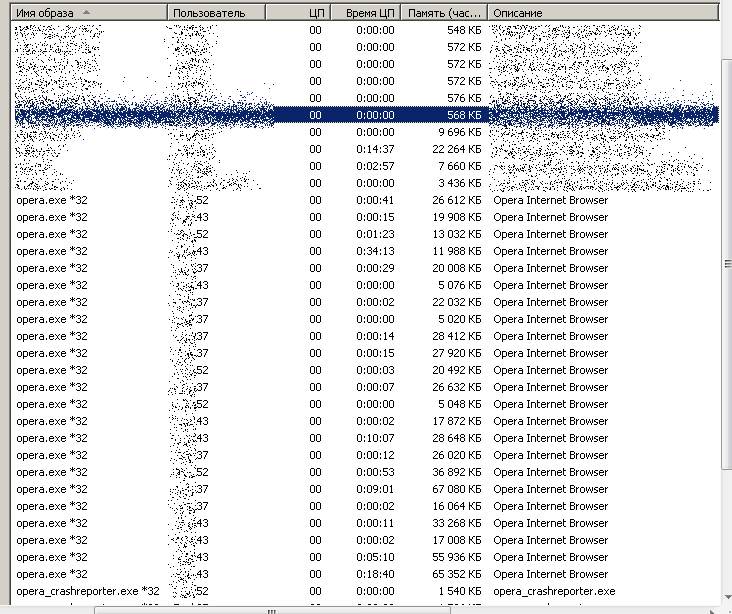Screen dimensions: 732x614
Task: Select the 20 008 КБ memory cell
Action: click(x=457, y=268)
